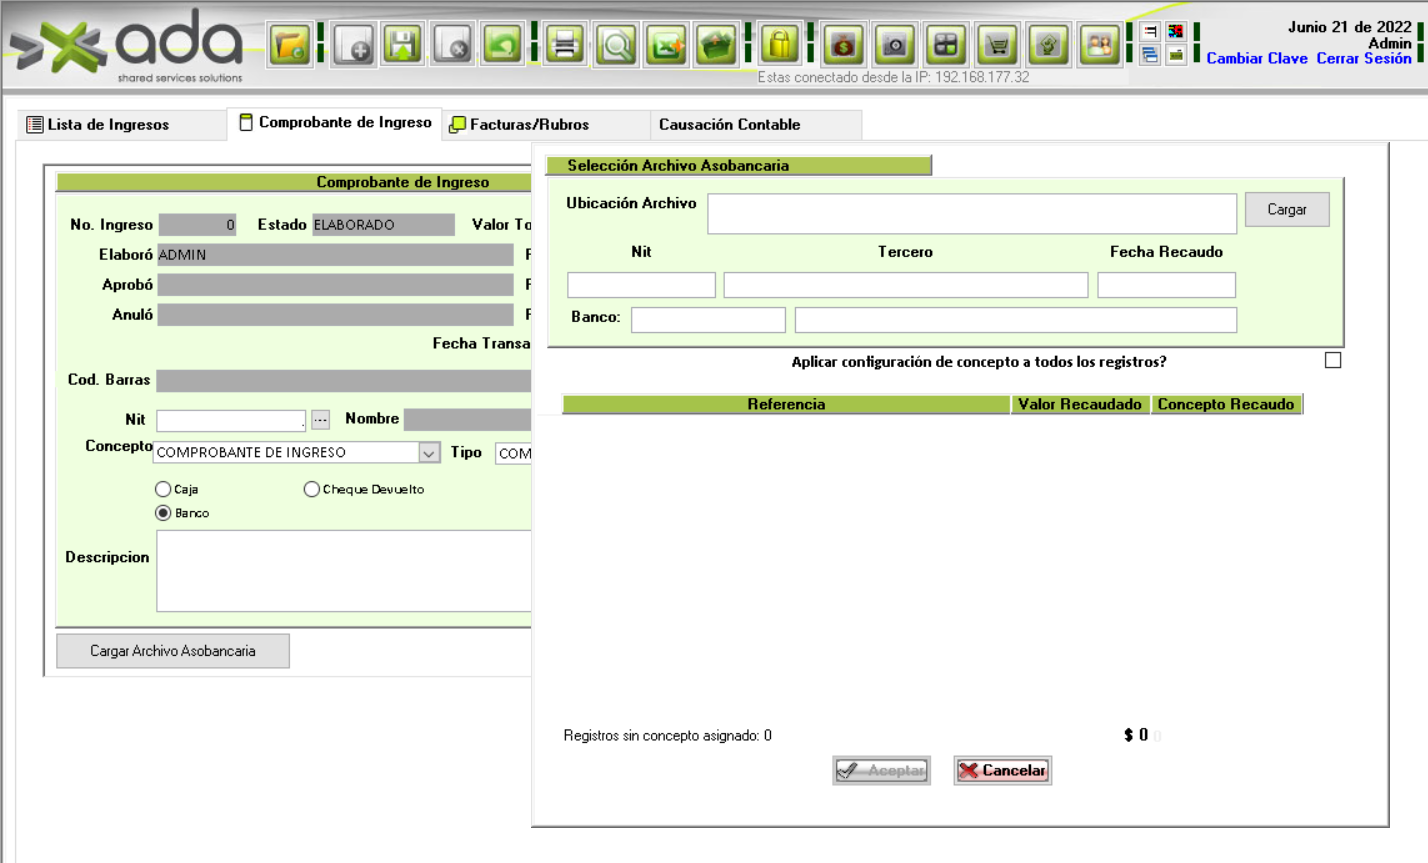The width and height of the screenshot is (1428, 863).
Task: Enable apply concept configuration to all records
Action: click(1333, 360)
